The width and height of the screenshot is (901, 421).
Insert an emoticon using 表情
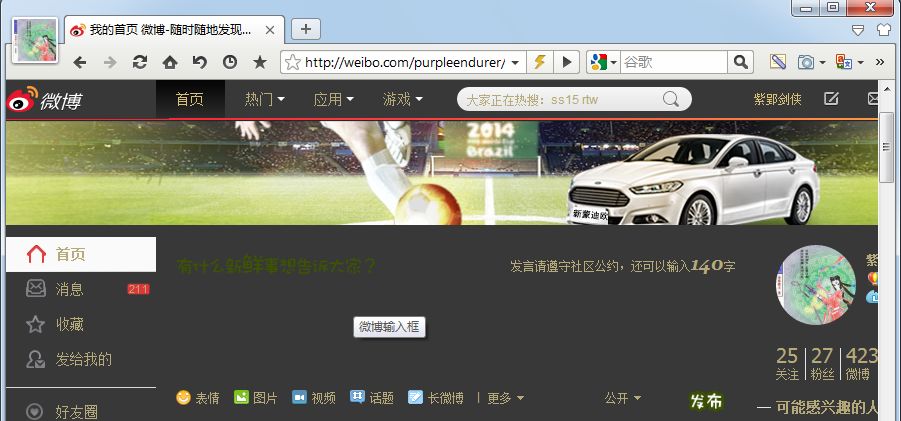(198, 398)
